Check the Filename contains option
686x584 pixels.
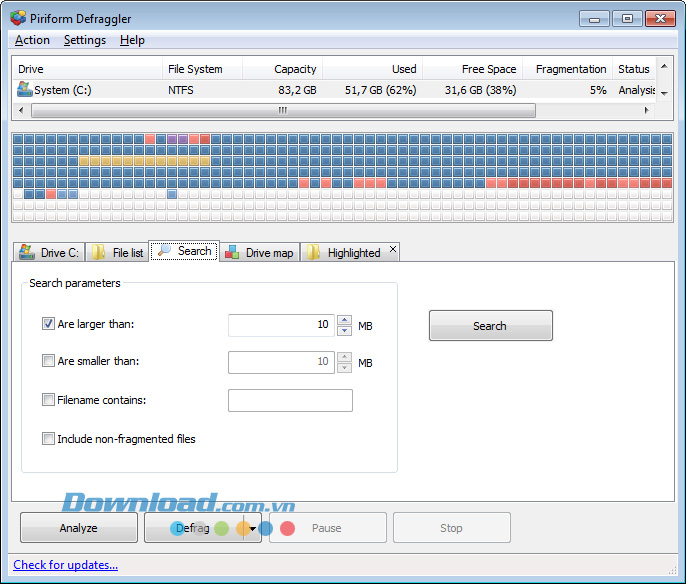pos(48,399)
